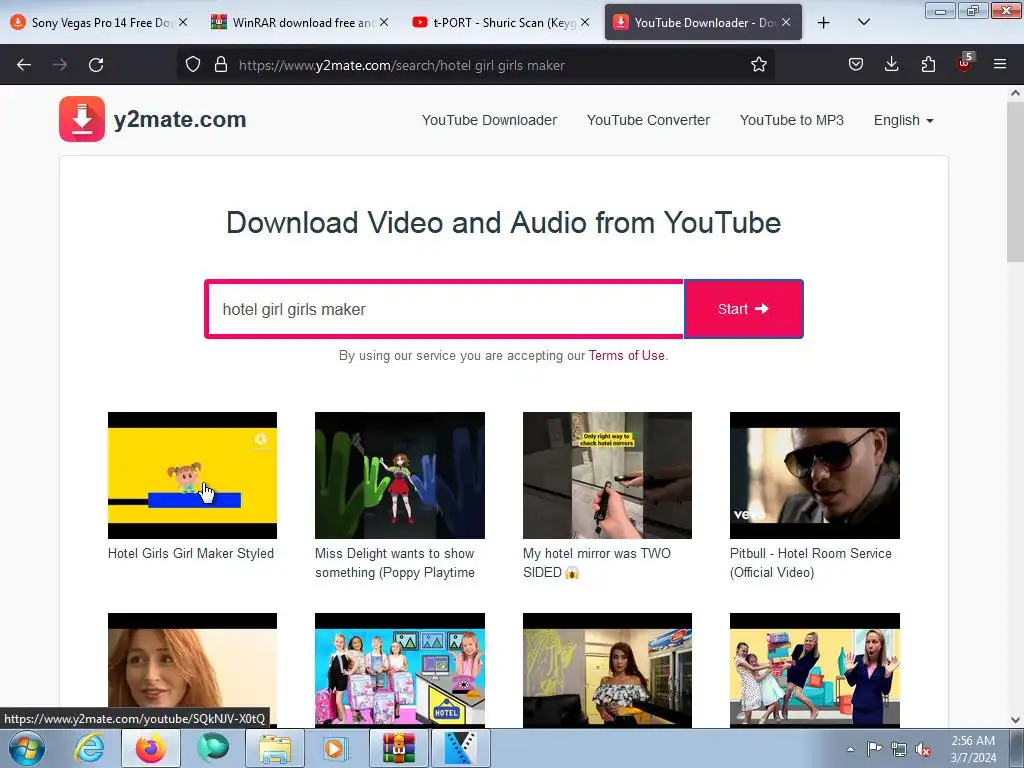The width and height of the screenshot is (1024, 768).
Task: Open the women dancing with toys thumbnail
Action: (814, 670)
